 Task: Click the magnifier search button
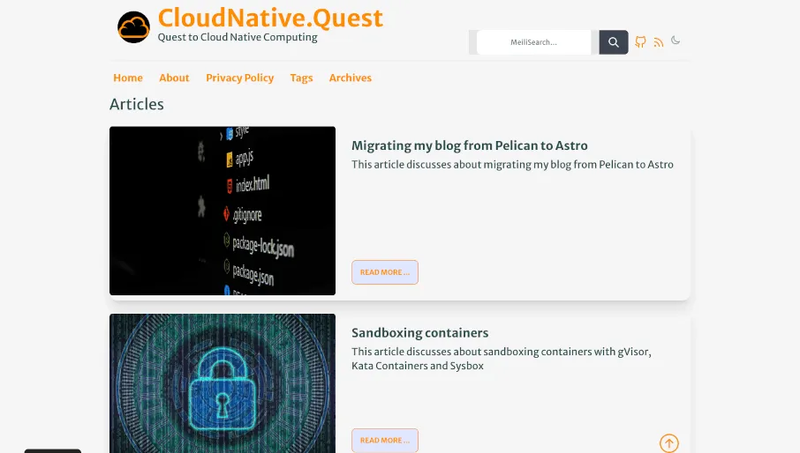(x=613, y=42)
